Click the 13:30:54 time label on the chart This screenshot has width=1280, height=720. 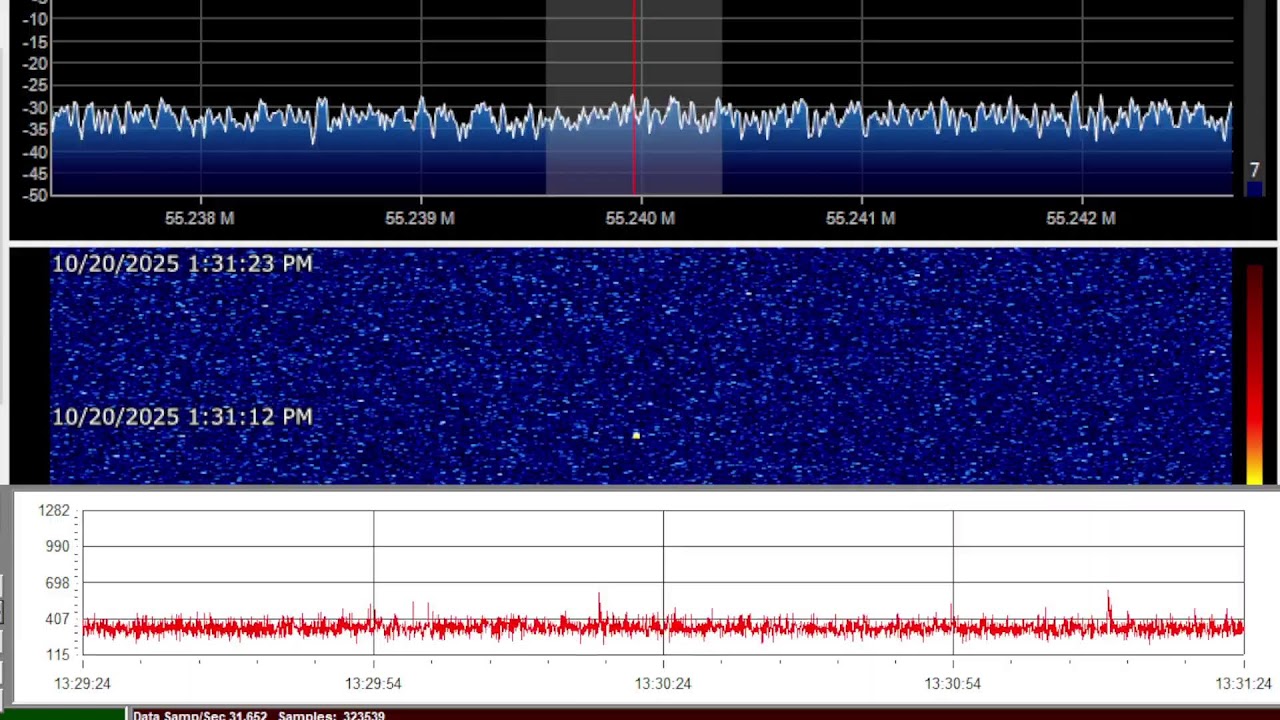point(953,684)
